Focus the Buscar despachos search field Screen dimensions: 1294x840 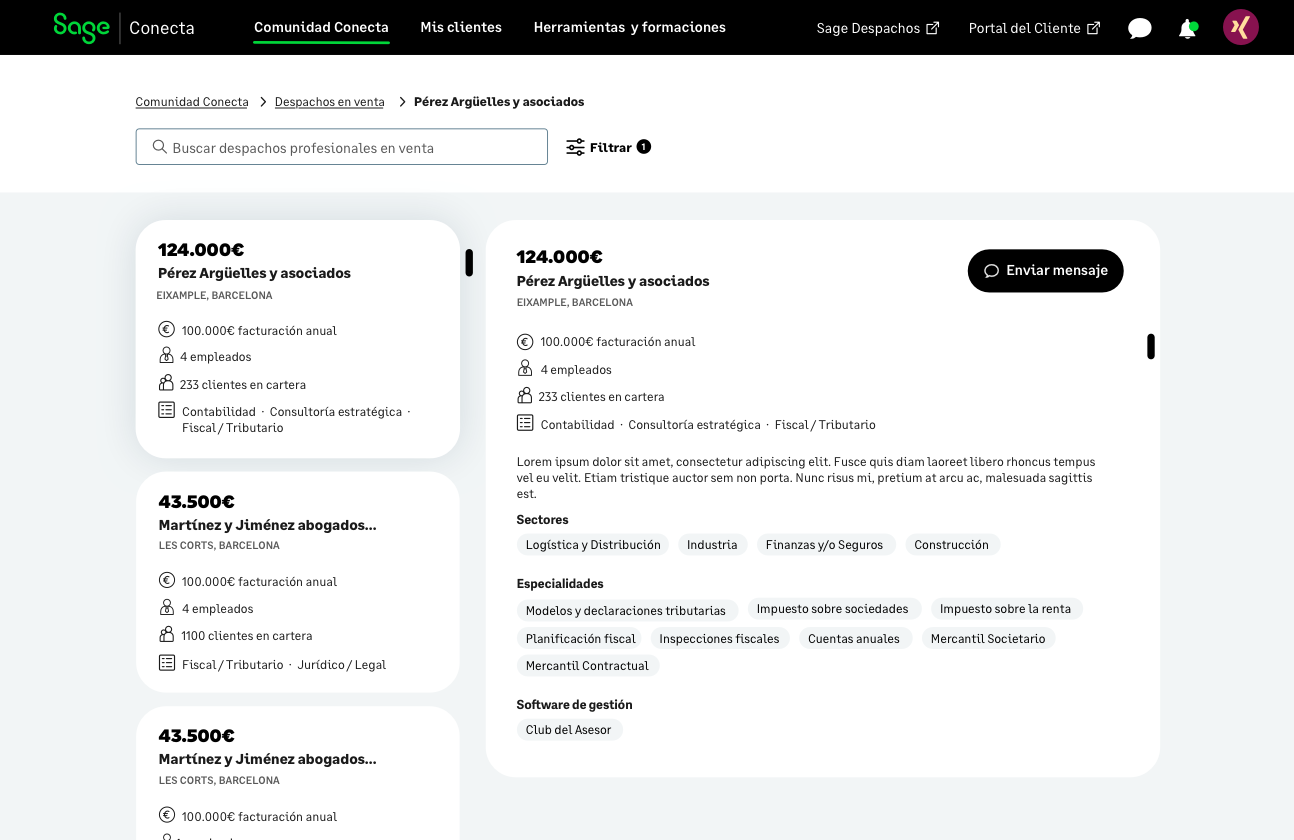tap(350, 147)
